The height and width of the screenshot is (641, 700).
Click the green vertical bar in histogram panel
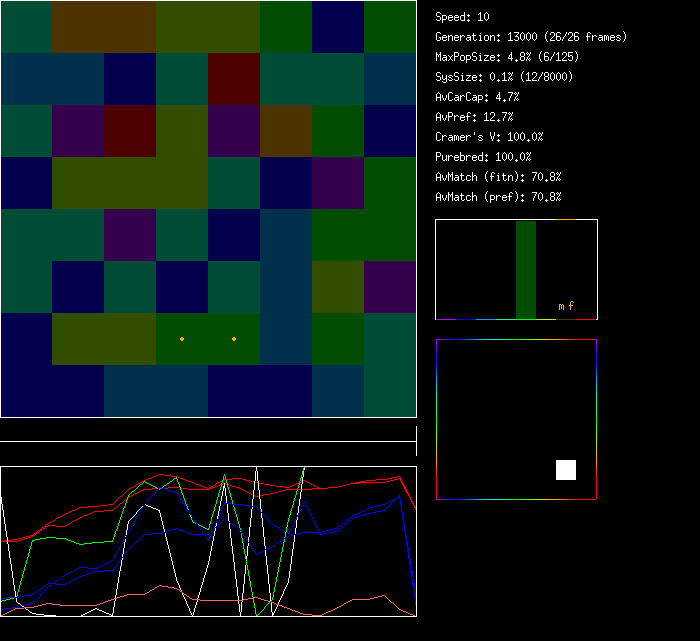526,270
